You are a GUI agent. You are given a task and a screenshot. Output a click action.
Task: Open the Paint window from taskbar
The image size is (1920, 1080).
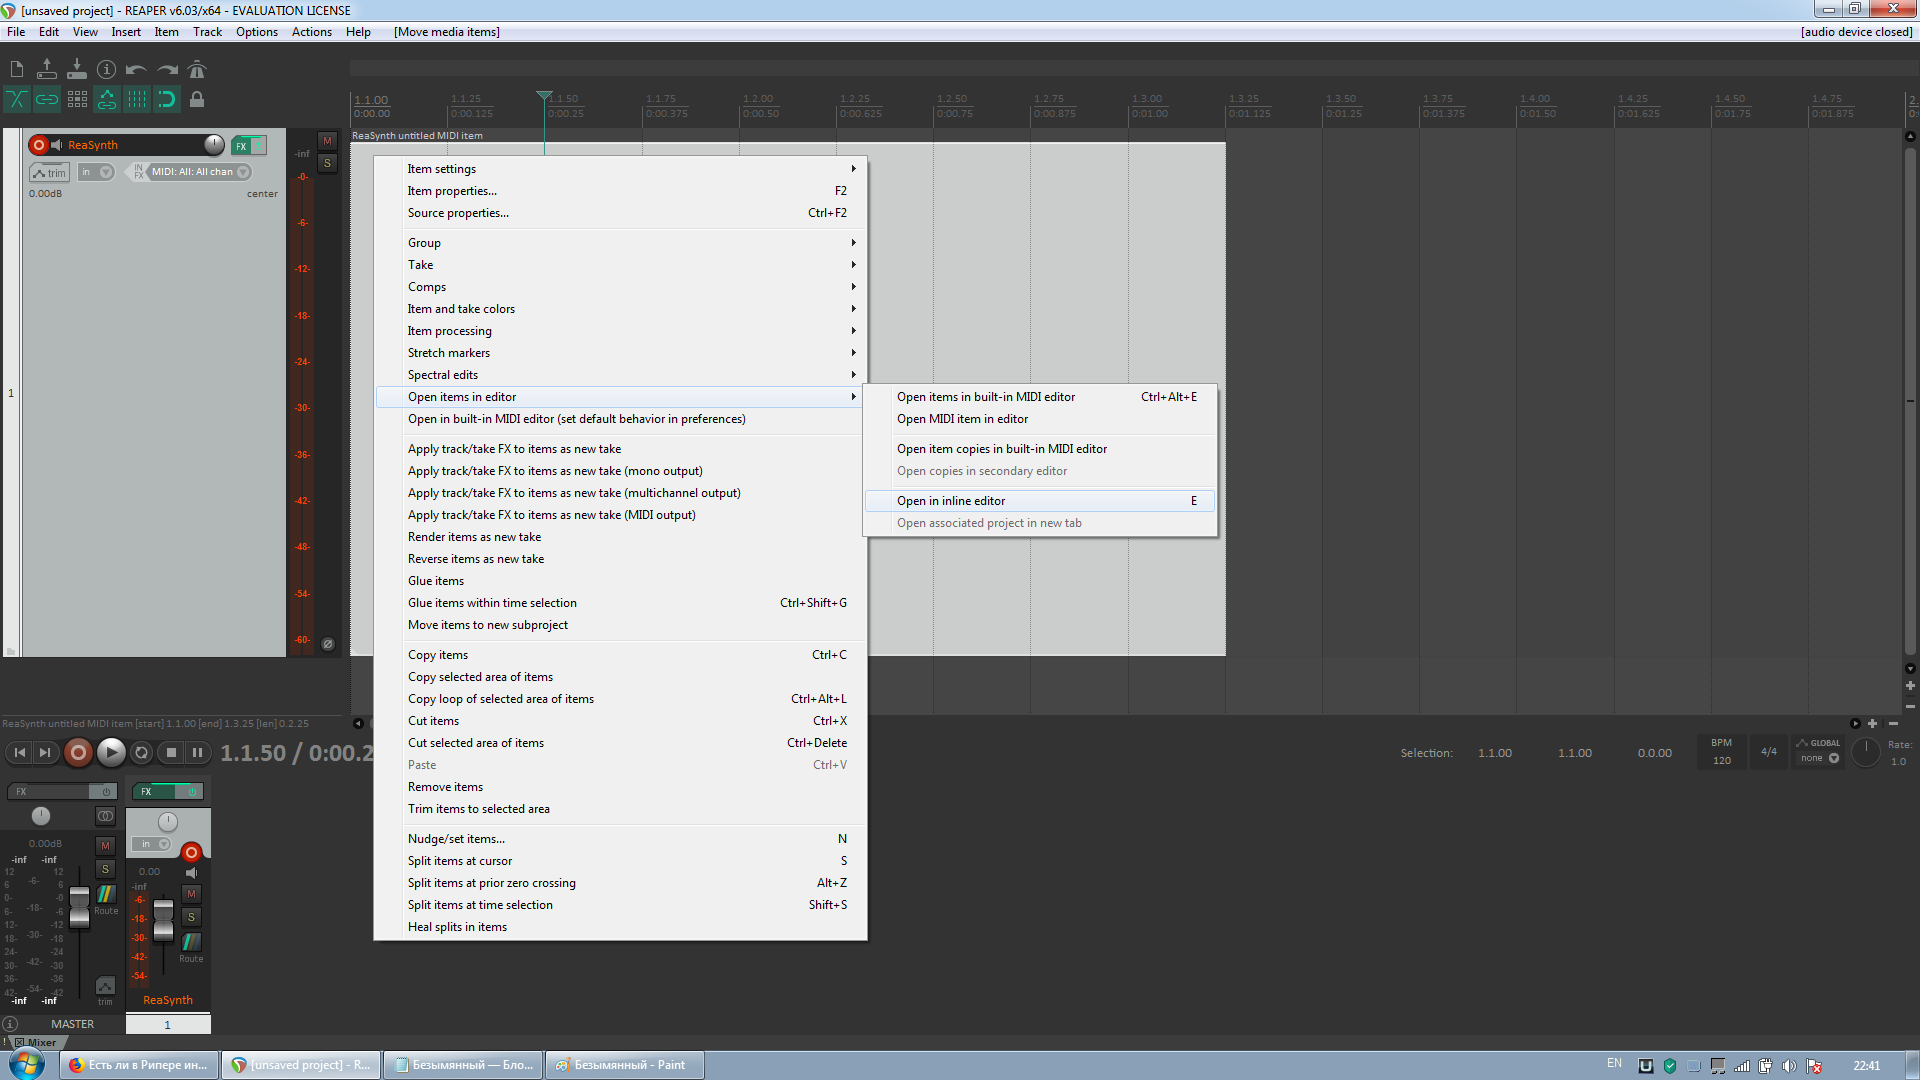pyautogui.click(x=625, y=1065)
